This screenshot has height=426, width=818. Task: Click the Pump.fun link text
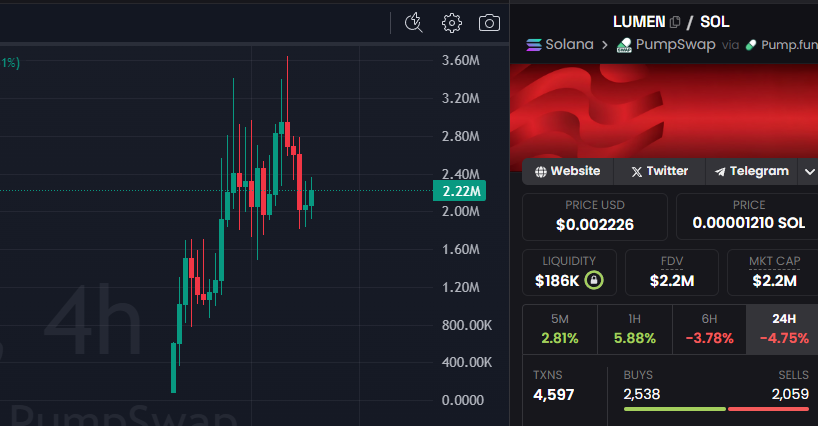click(x=789, y=45)
